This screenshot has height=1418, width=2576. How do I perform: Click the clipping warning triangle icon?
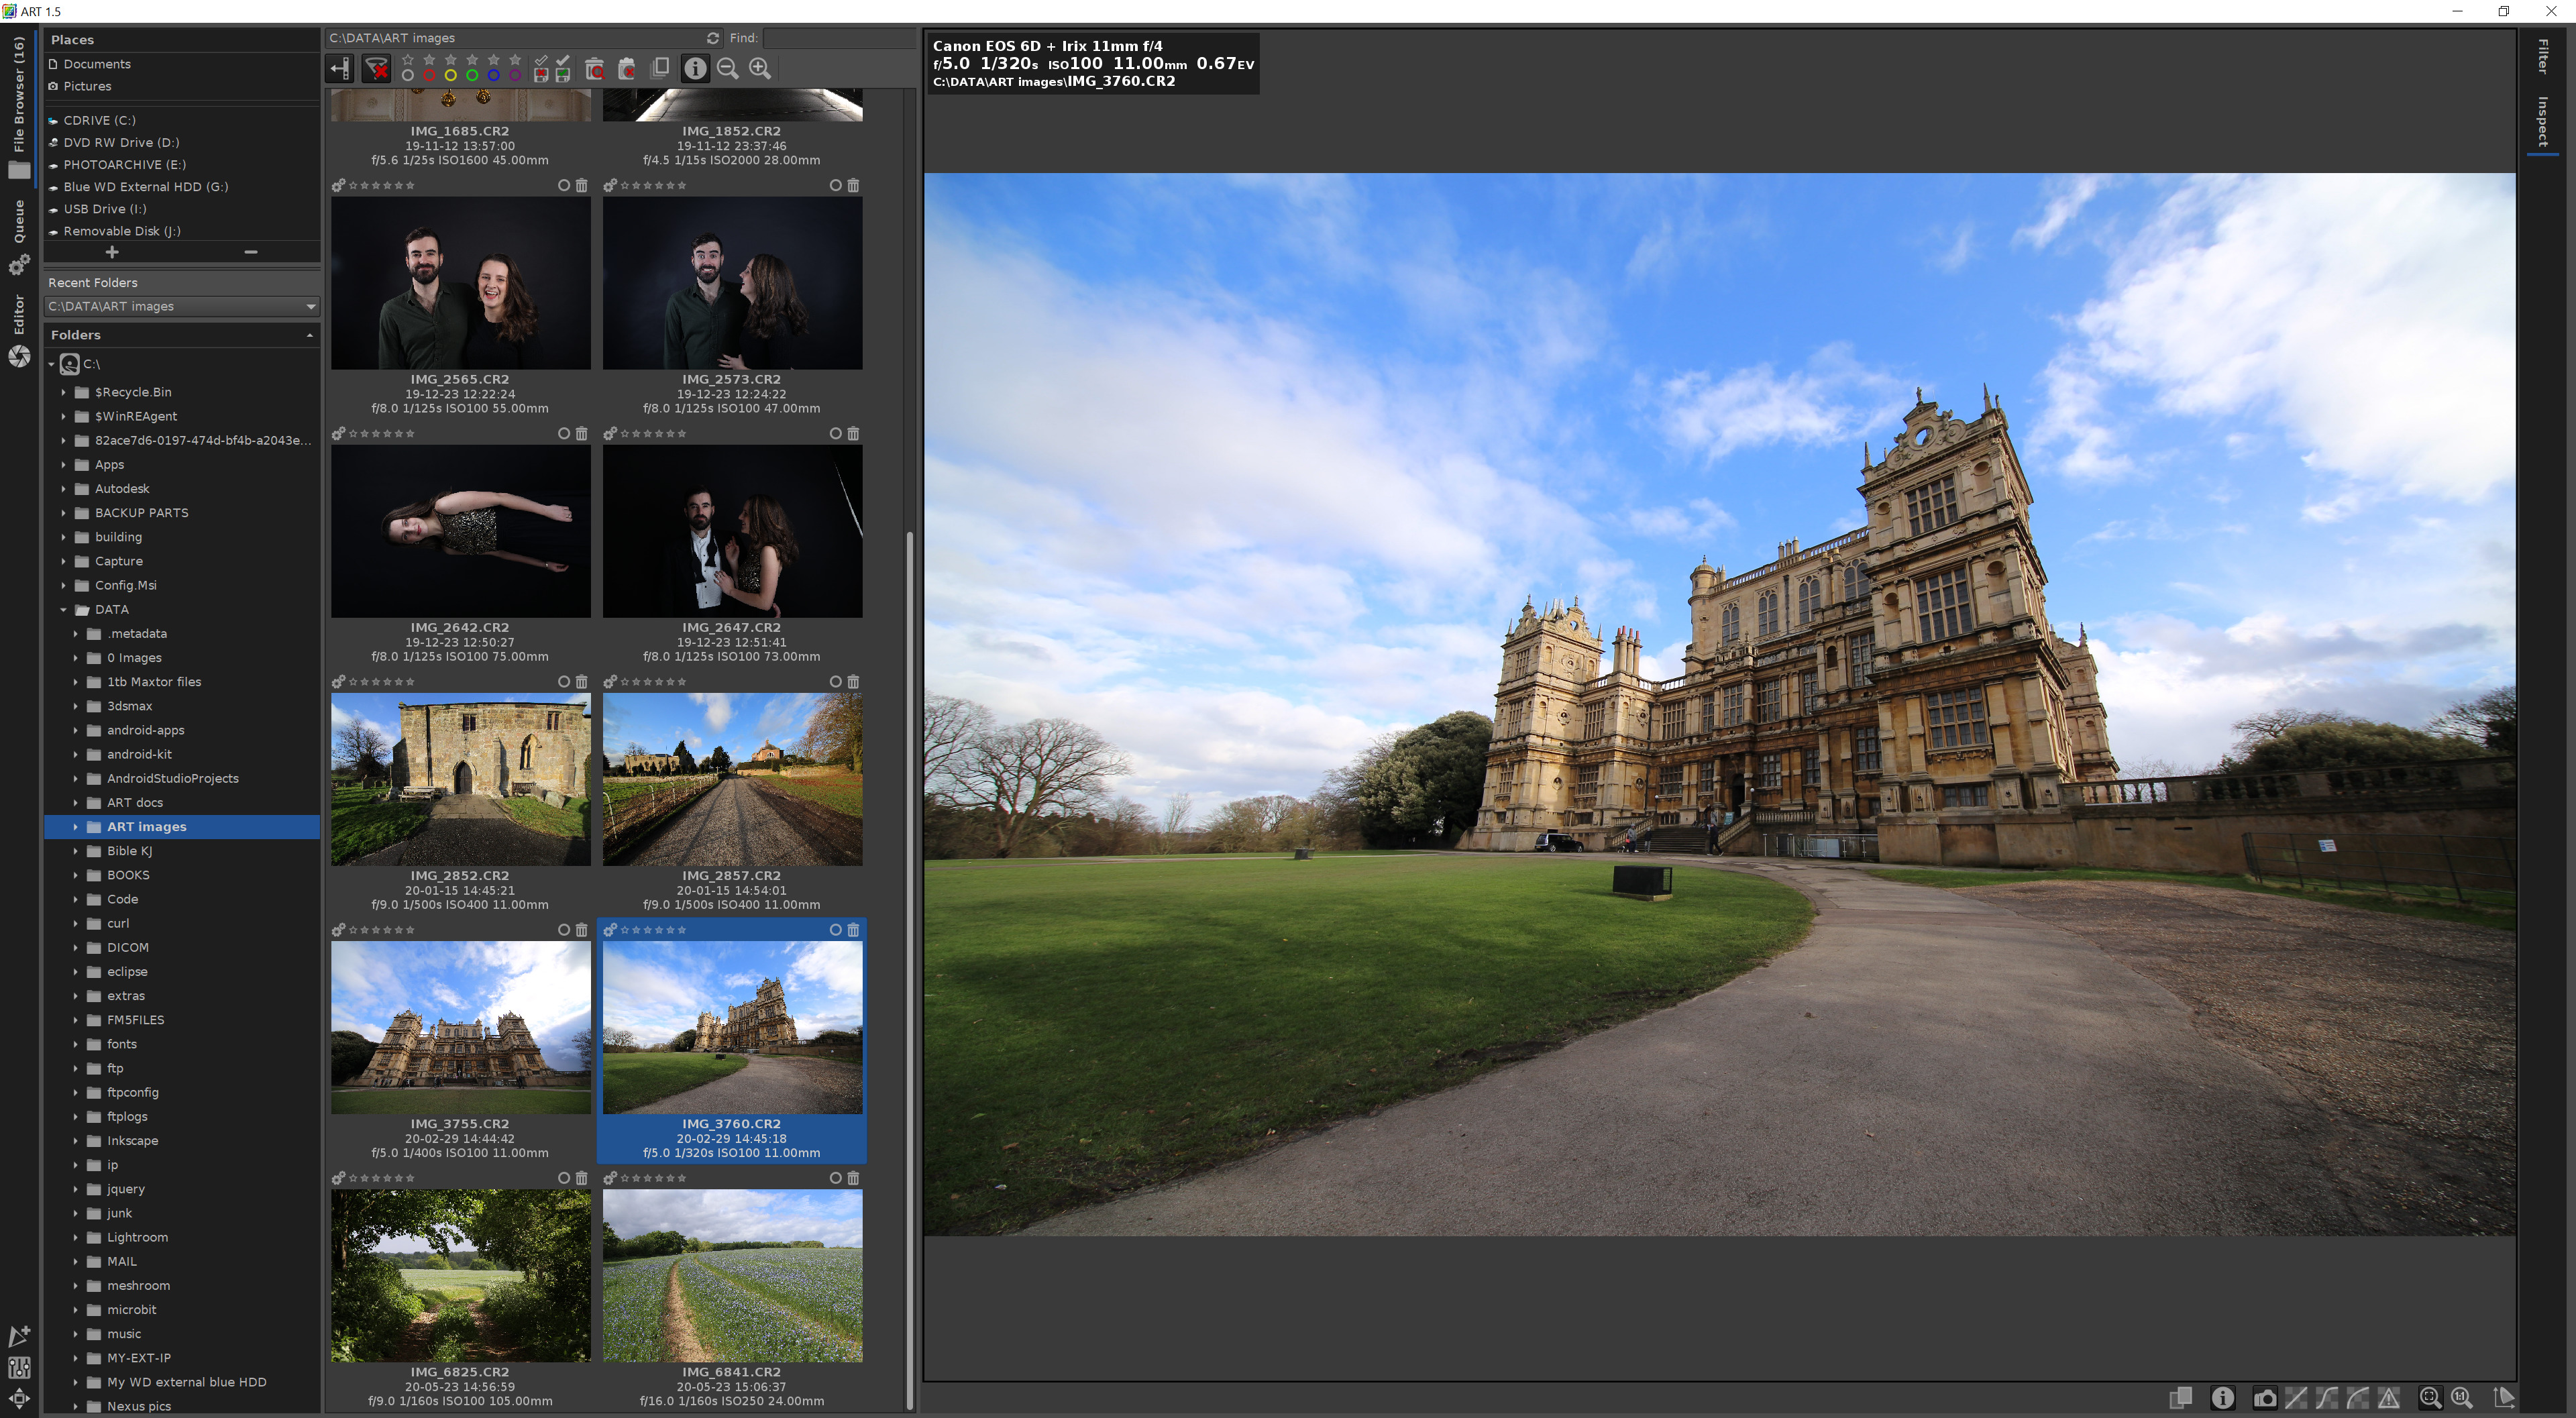(x=2389, y=1398)
